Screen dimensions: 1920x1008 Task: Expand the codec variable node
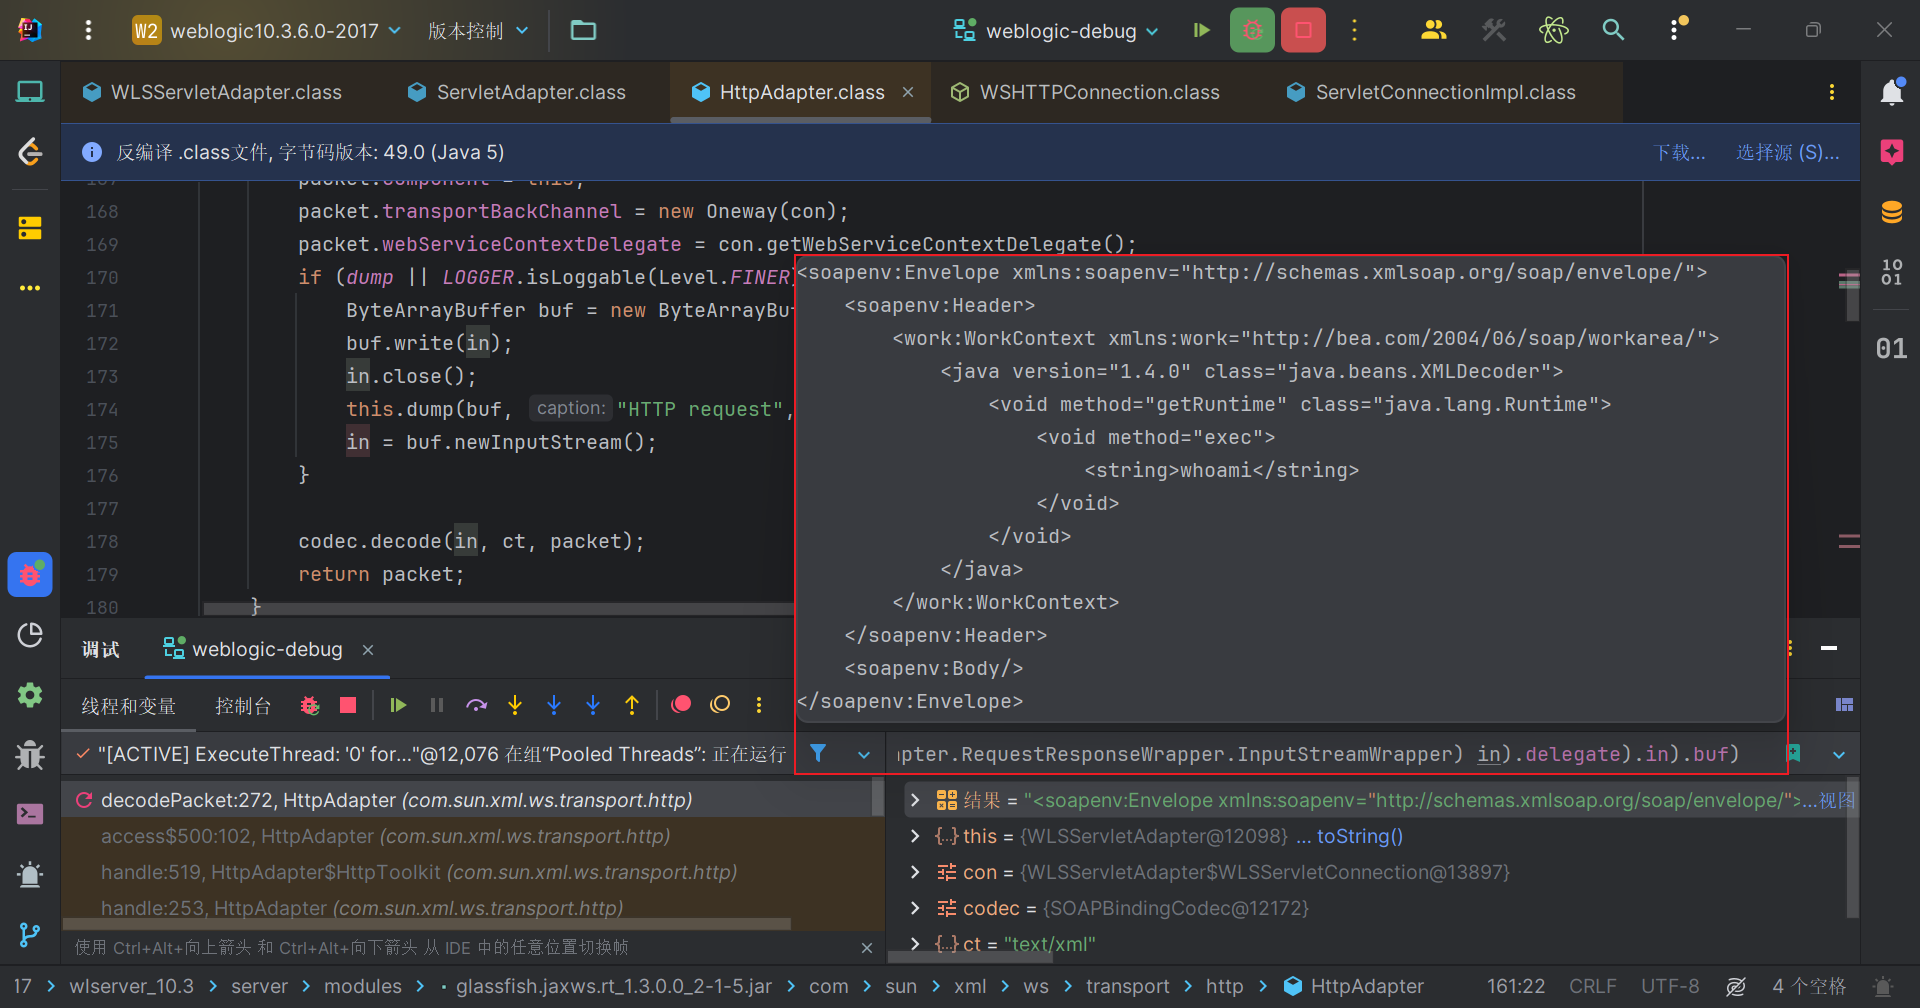(914, 908)
